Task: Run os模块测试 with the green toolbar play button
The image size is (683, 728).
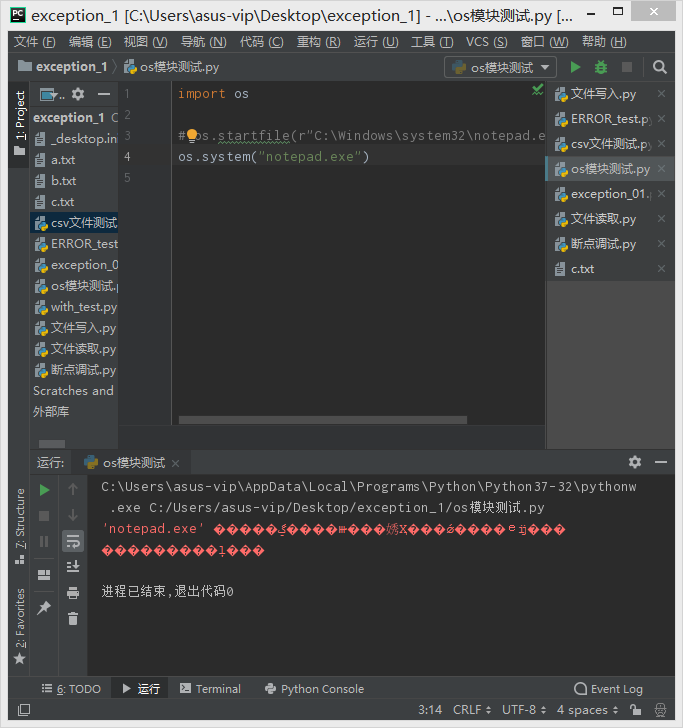Action: pyautogui.click(x=575, y=67)
